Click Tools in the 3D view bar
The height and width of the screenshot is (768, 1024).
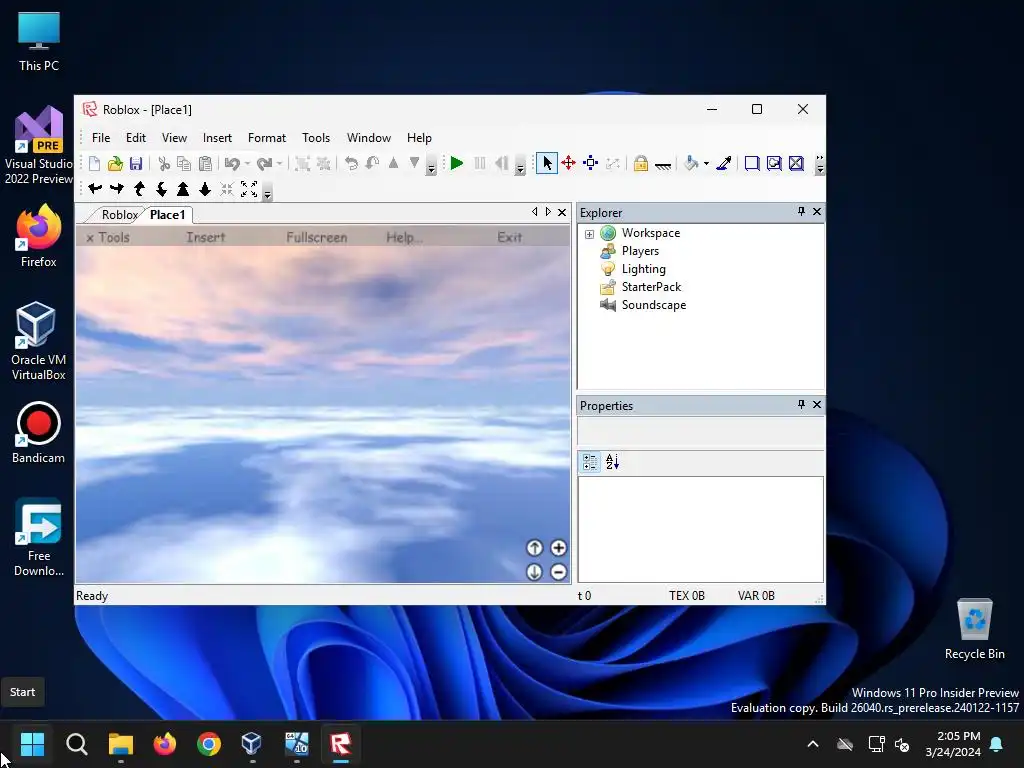[114, 238]
